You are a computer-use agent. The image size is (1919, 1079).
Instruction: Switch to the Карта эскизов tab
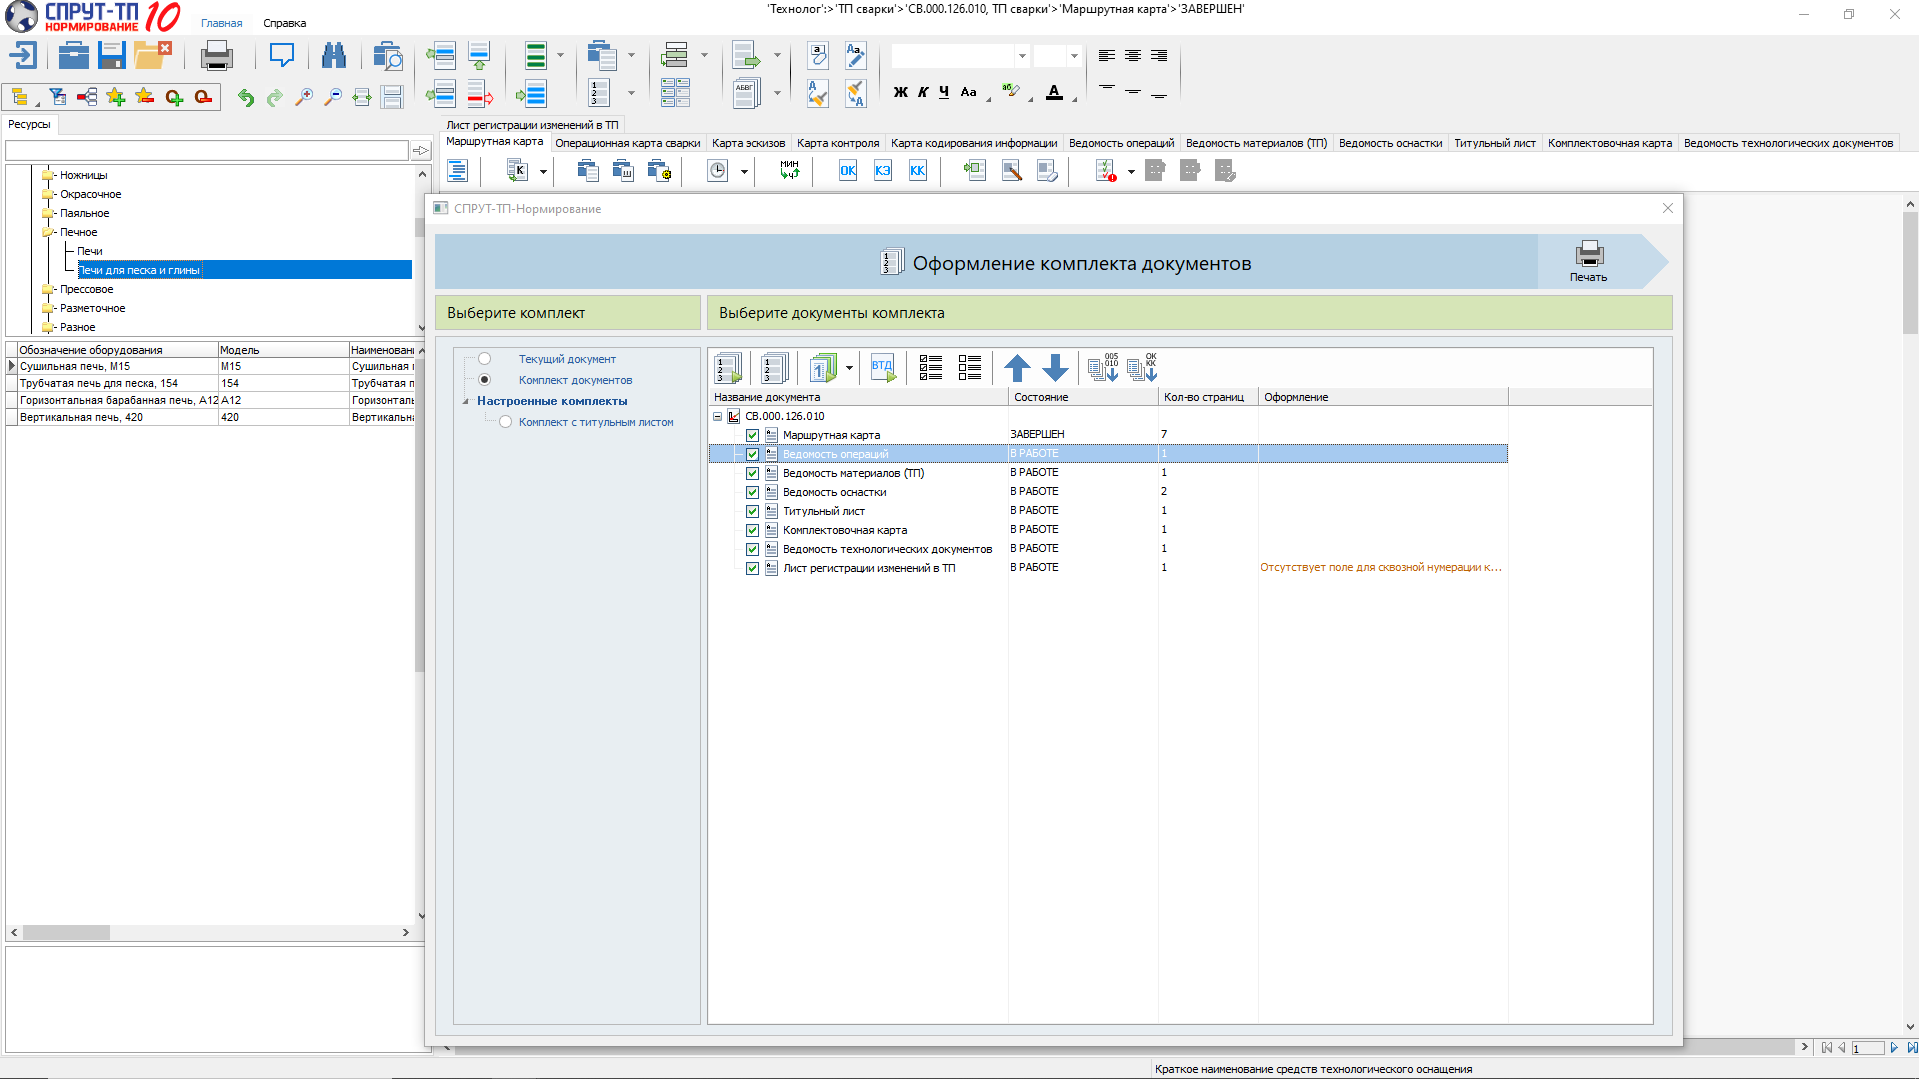point(748,143)
